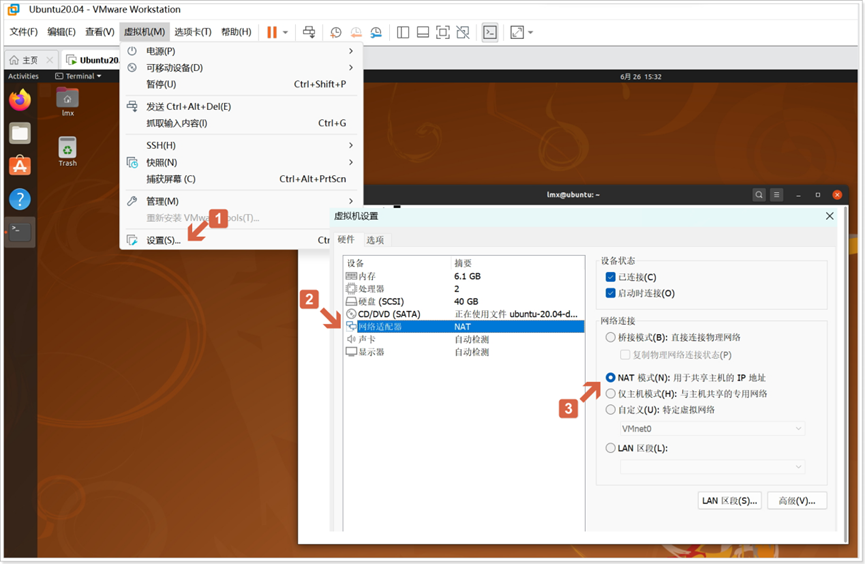Open the snapshot manager toolbar icon
Image resolution: width=865 pixels, height=564 pixels.
pos(376,33)
